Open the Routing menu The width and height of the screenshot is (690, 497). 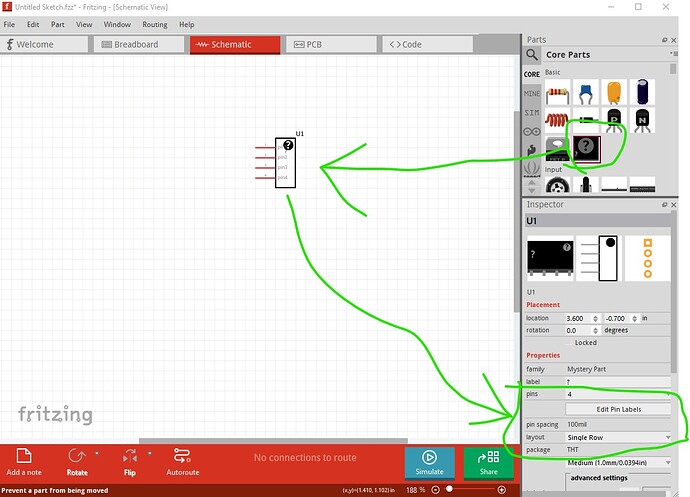pos(155,25)
